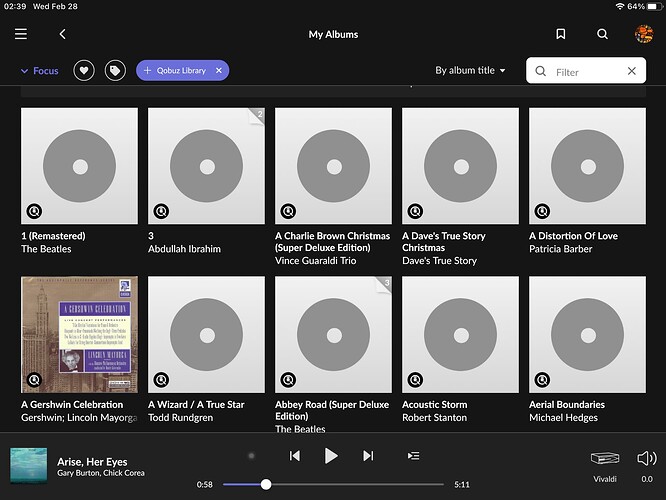666x500 pixels.
Task: Click Qobuz badge on A Gershwin Celebration cover
Action: tap(34, 380)
